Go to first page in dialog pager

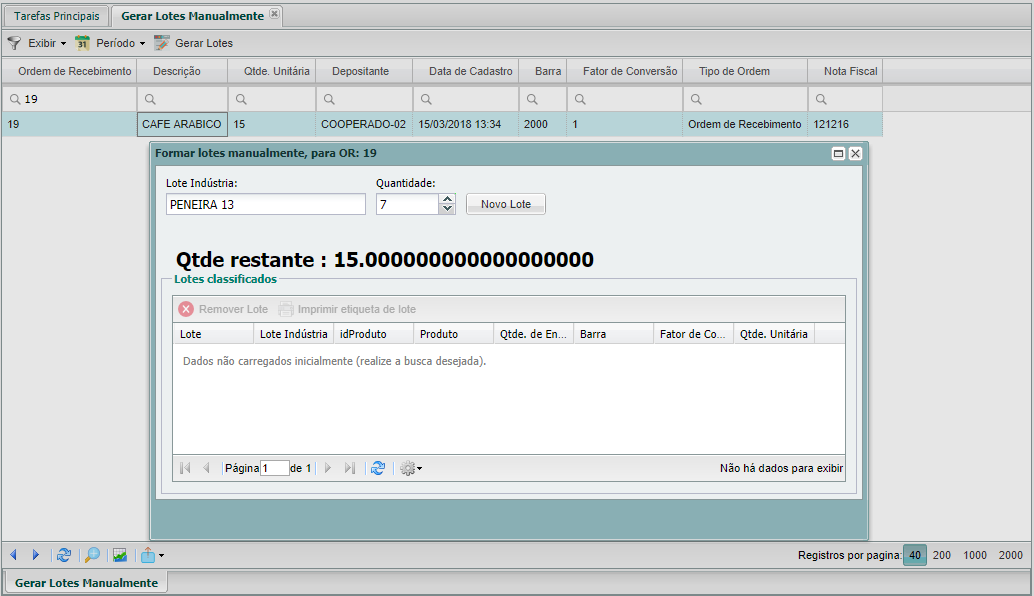click(185, 468)
